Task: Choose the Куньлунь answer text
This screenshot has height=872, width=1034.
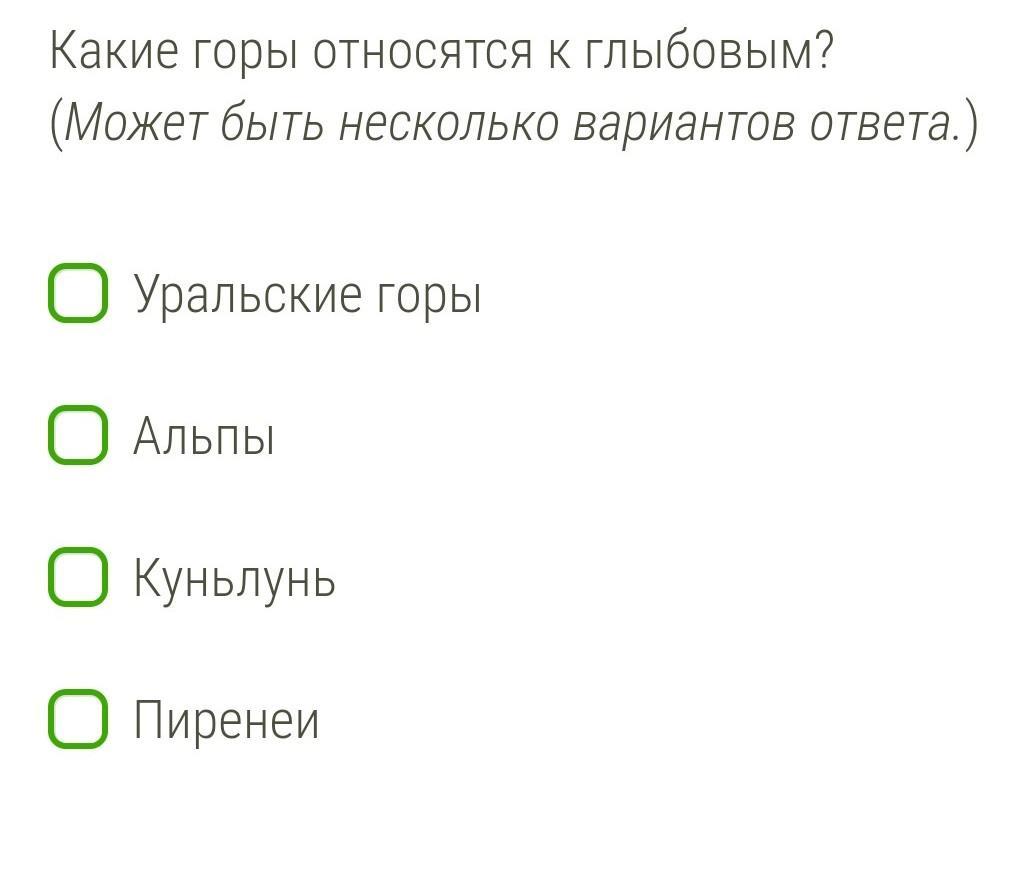Action: [x=235, y=579]
